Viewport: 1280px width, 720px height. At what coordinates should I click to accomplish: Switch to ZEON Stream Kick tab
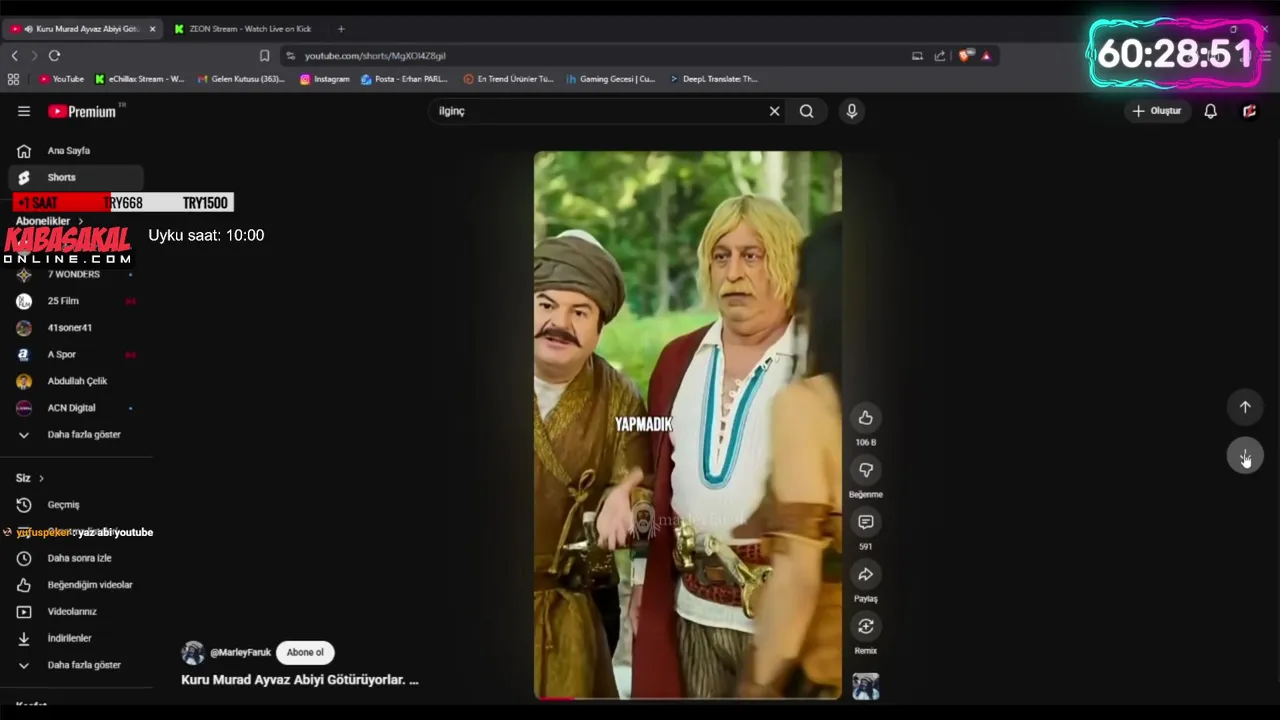click(245, 29)
